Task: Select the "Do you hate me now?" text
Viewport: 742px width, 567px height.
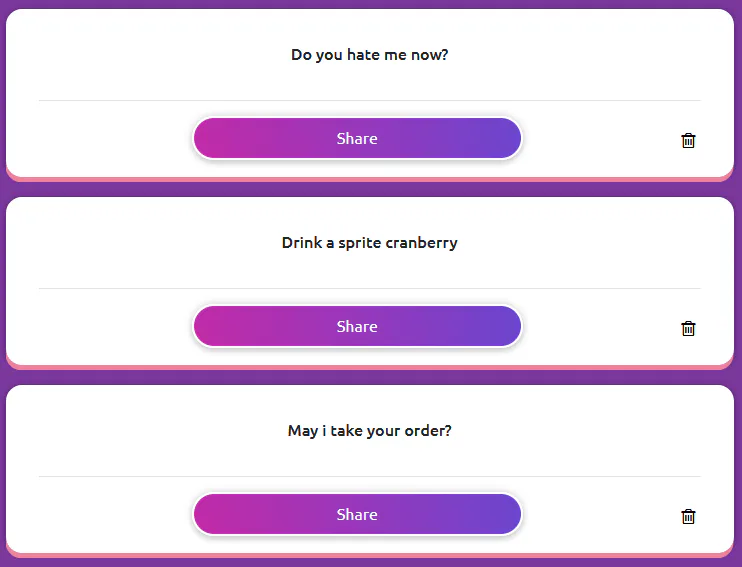Action: [369, 55]
